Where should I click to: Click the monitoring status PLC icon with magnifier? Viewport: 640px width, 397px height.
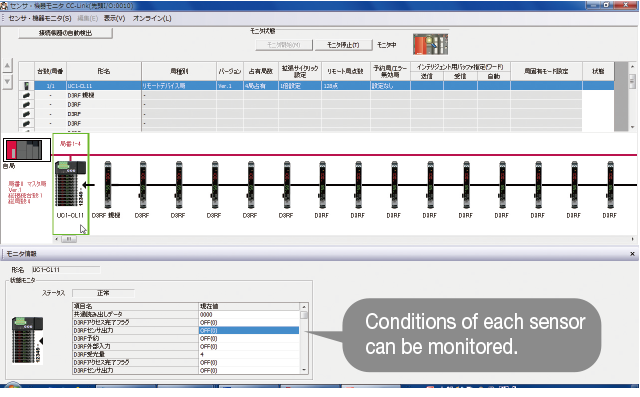(431, 44)
